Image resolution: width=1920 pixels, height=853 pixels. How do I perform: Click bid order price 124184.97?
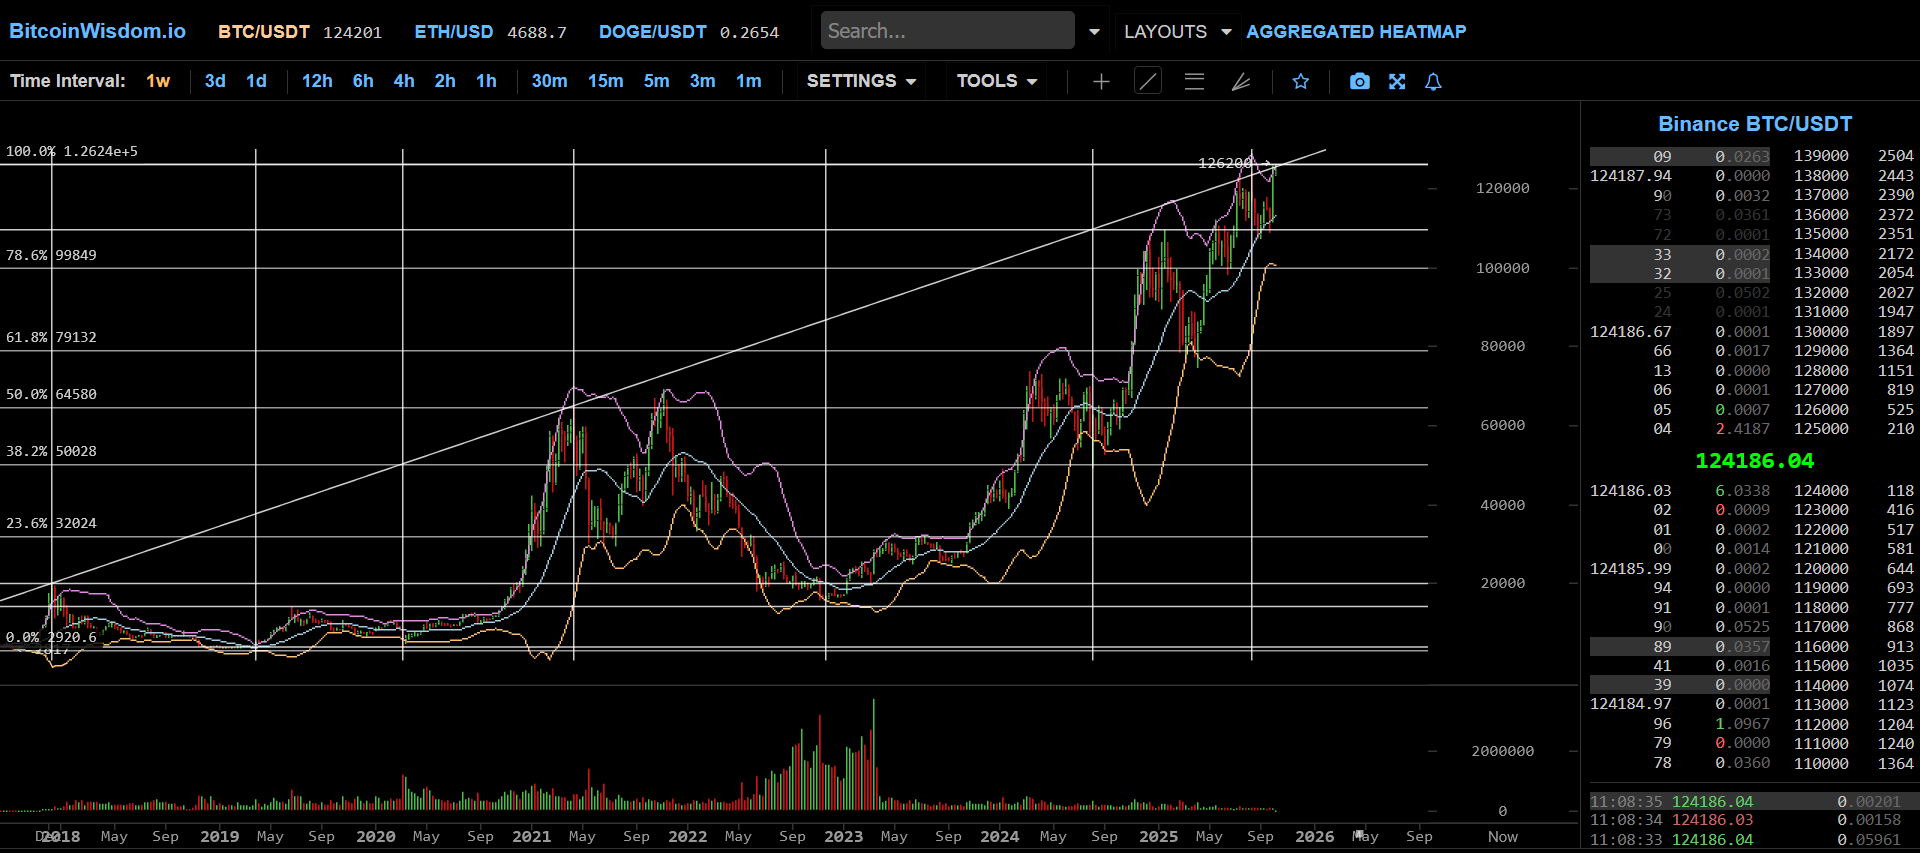pyautogui.click(x=1630, y=705)
